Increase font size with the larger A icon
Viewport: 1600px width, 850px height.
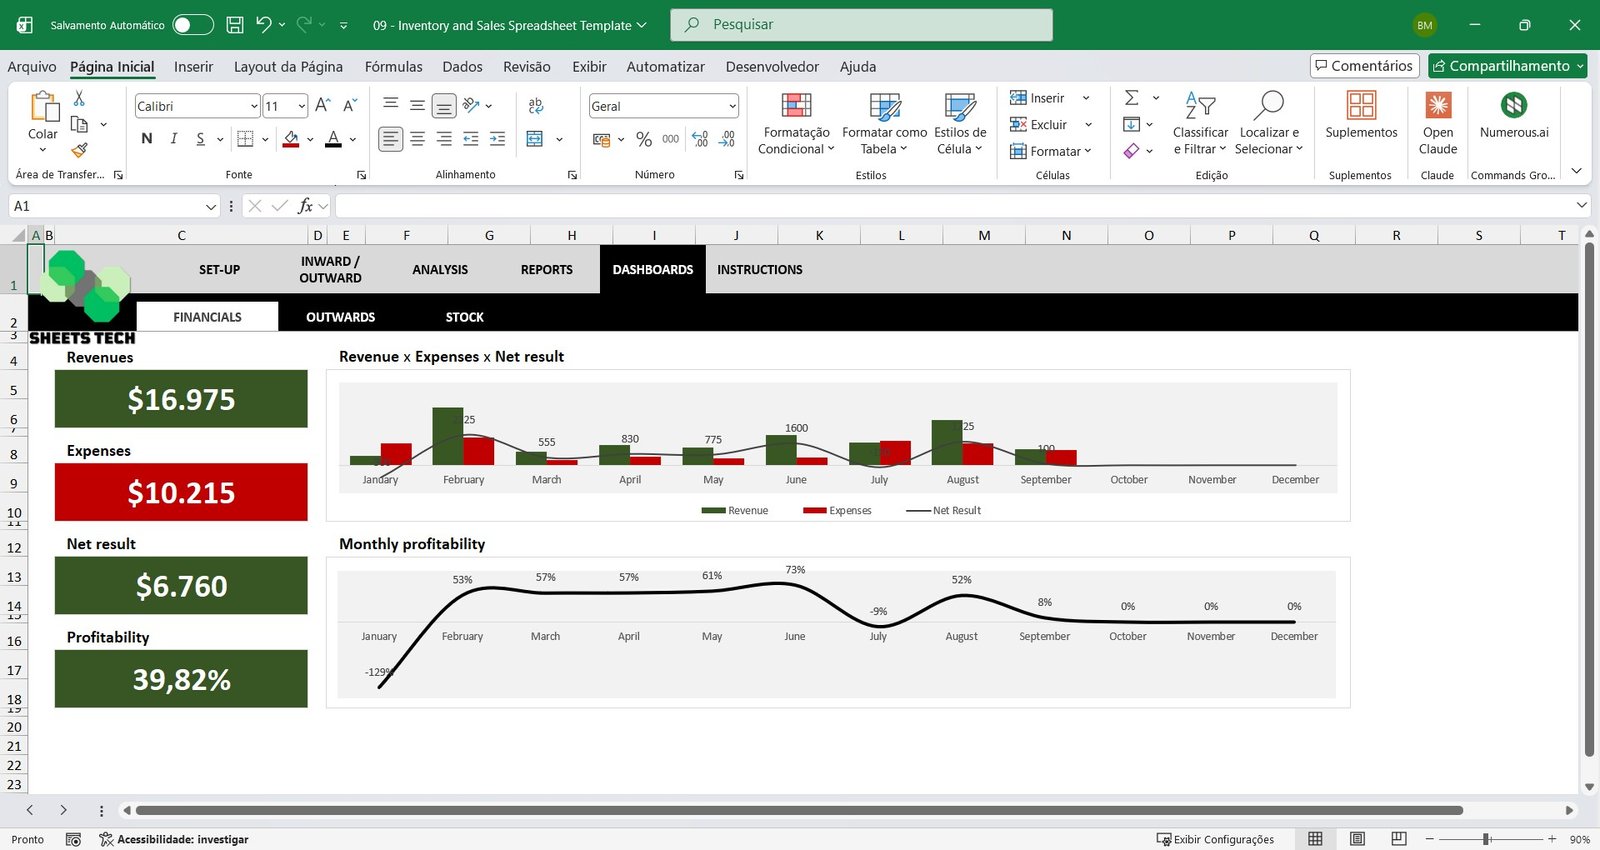click(x=323, y=105)
